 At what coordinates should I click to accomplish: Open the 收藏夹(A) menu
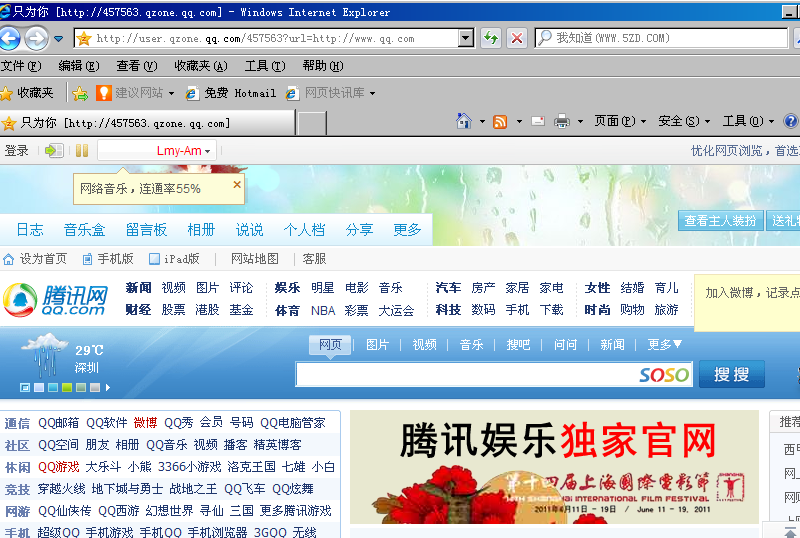(201, 66)
